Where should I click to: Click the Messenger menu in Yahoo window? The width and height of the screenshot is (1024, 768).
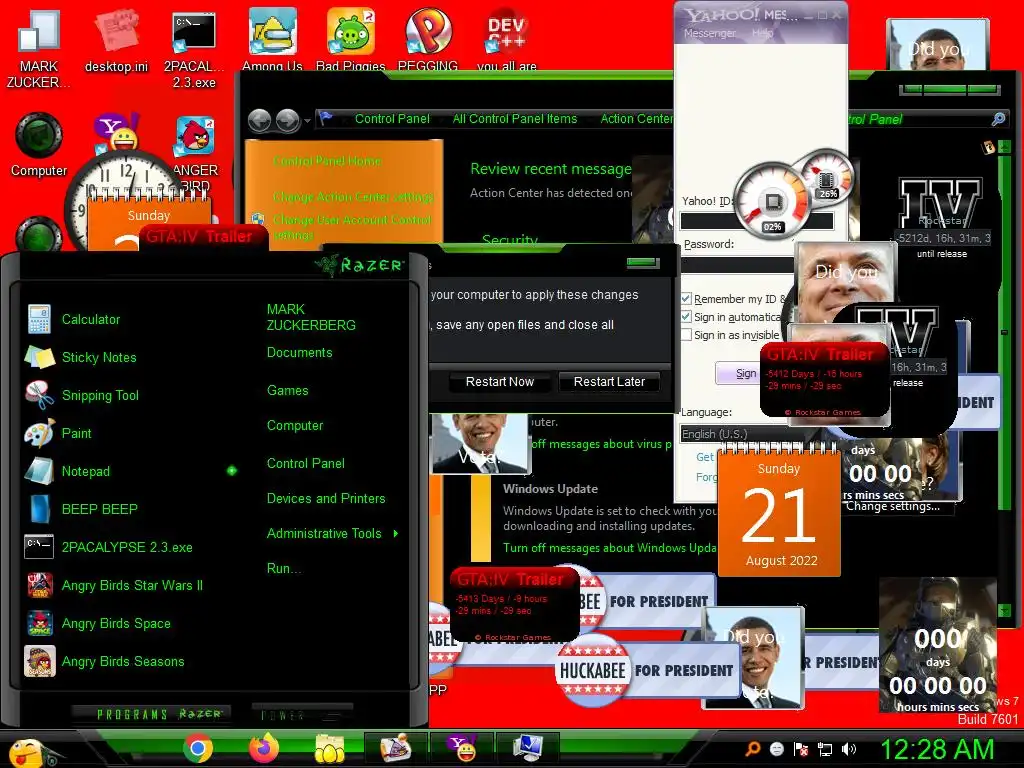pyautogui.click(x=709, y=33)
